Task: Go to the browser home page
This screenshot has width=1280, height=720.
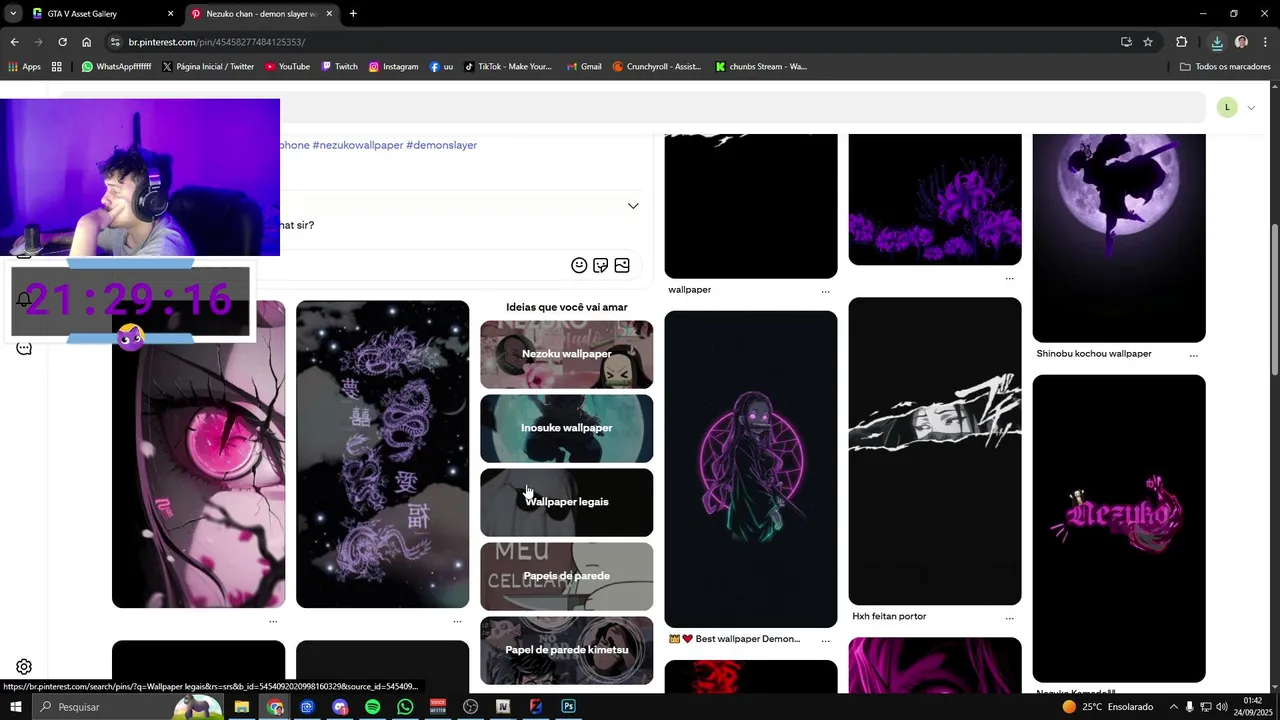Action: pyautogui.click(x=86, y=42)
